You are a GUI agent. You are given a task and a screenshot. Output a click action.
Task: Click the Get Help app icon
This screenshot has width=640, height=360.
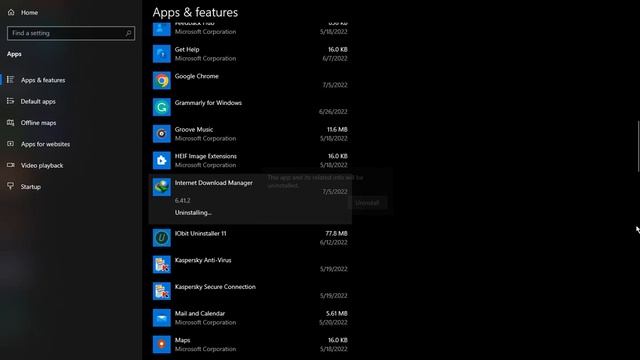pos(162,54)
